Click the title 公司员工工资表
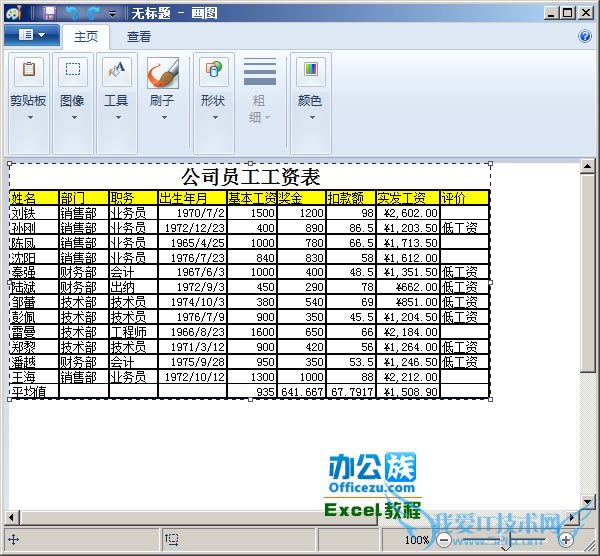Image resolution: width=600 pixels, height=556 pixels. pyautogui.click(x=251, y=177)
